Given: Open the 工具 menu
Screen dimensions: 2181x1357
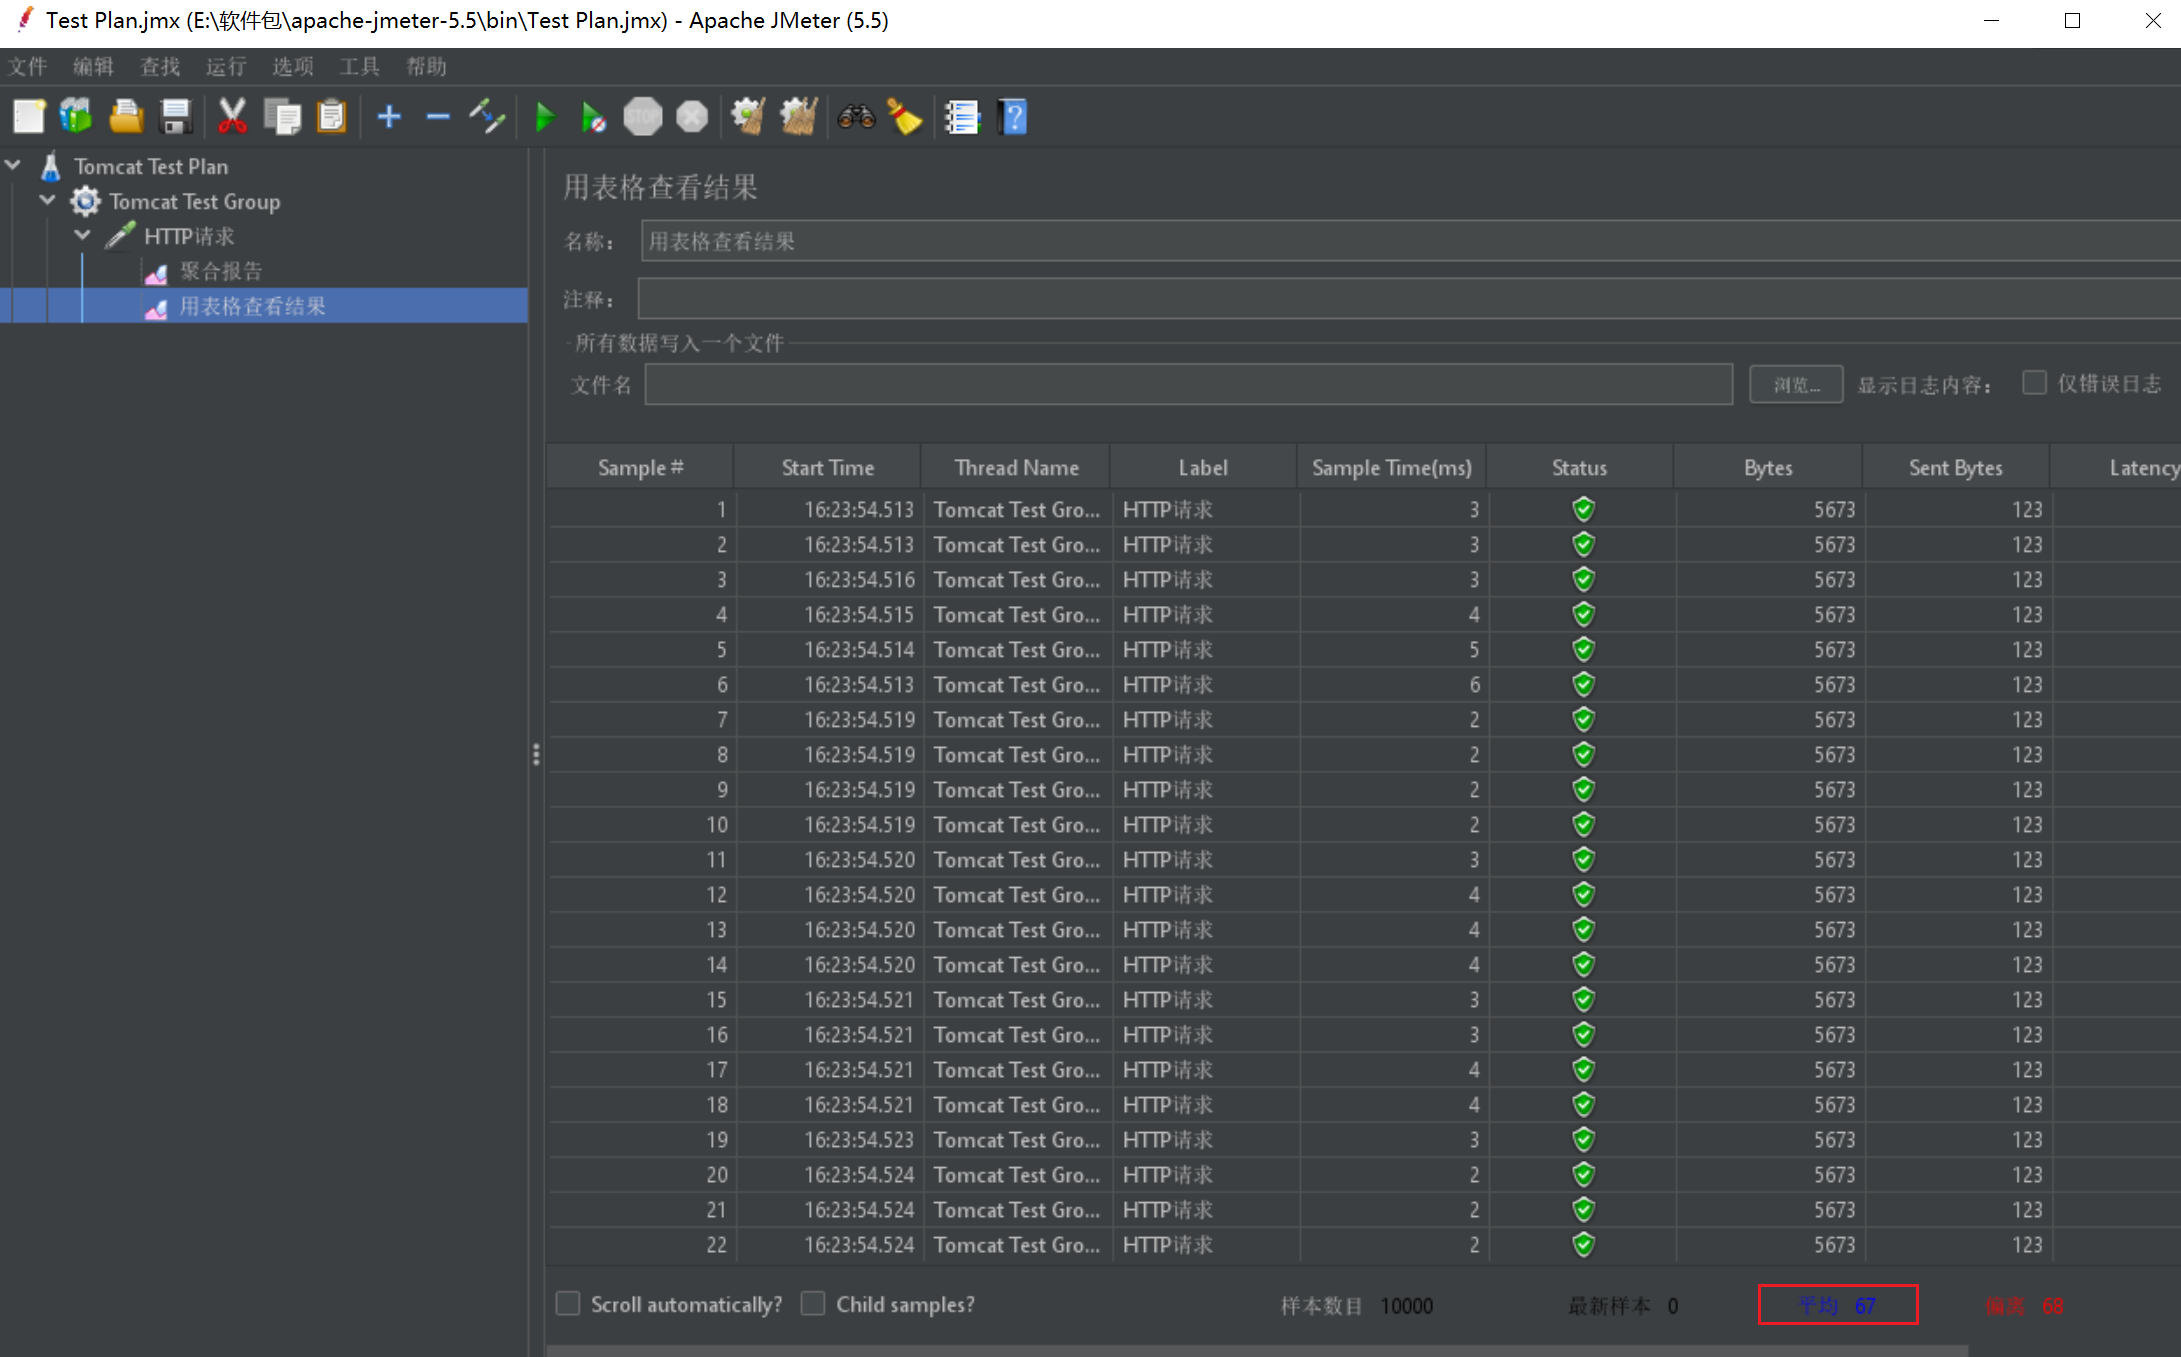Looking at the screenshot, I should coord(359,66).
